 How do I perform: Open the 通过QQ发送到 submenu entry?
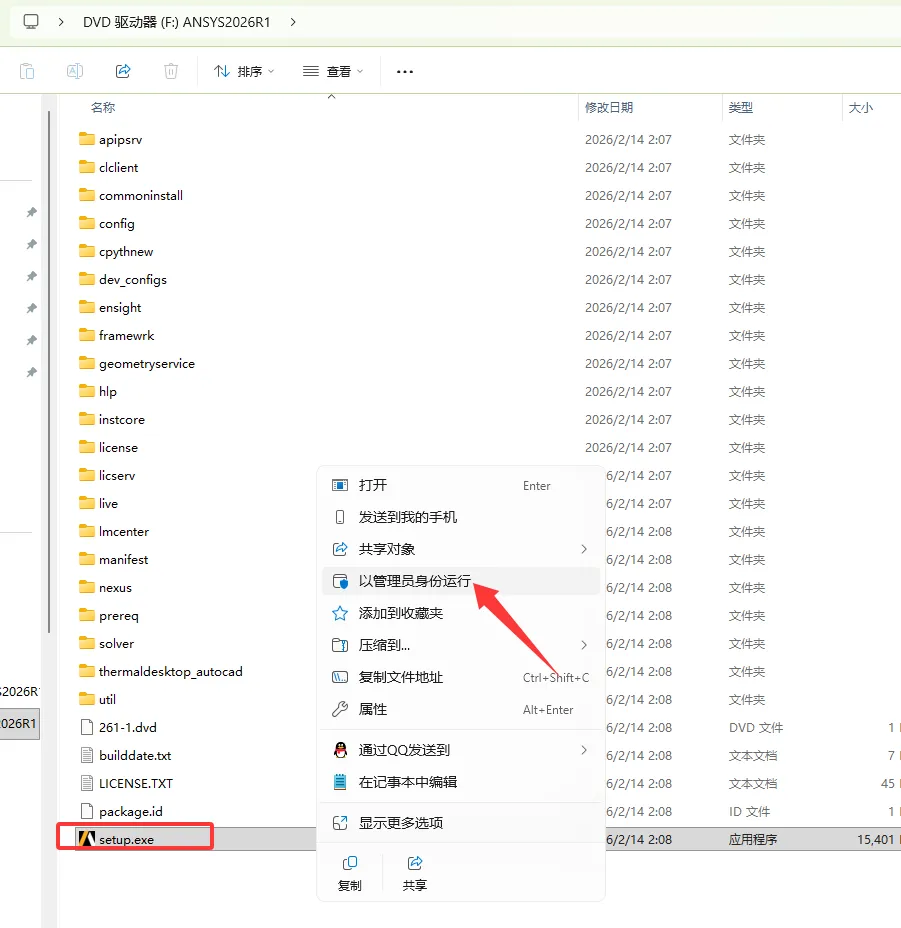click(x=461, y=750)
